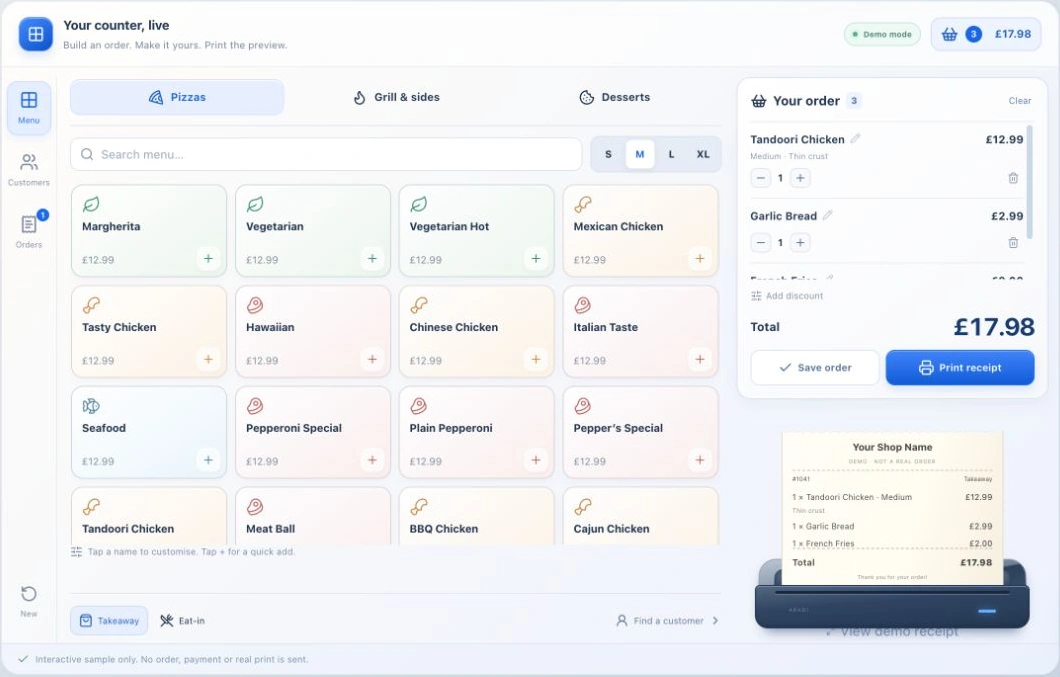Increase Tandoori Chicken quantity
Screen dimensions: 1060x677
[x=800, y=178]
